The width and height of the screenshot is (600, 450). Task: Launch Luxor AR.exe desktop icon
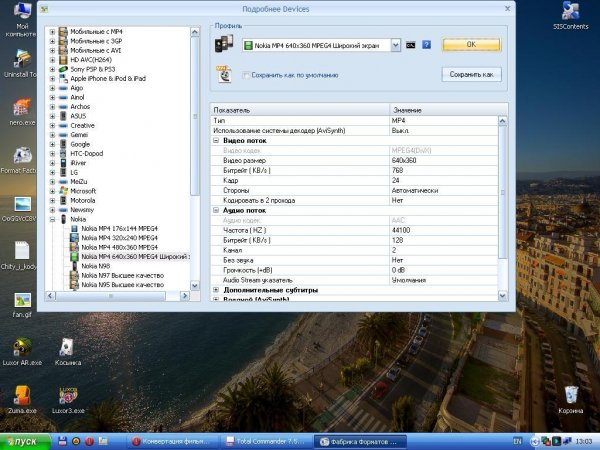coord(22,352)
